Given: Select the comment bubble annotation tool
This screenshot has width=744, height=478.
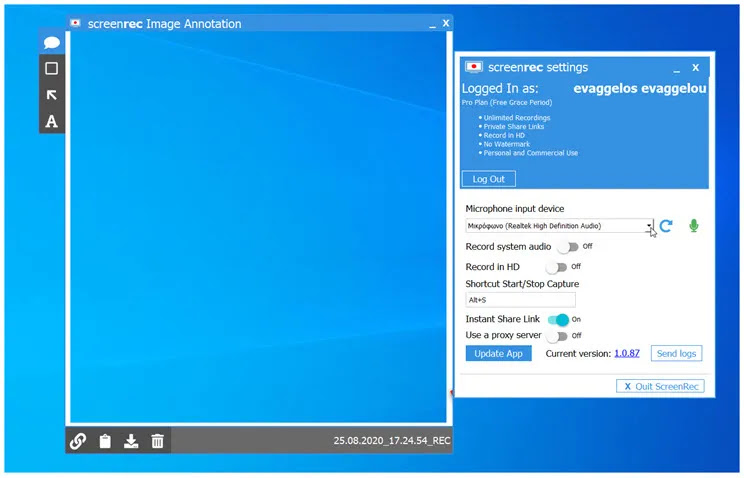Looking at the screenshot, I should click(52, 43).
